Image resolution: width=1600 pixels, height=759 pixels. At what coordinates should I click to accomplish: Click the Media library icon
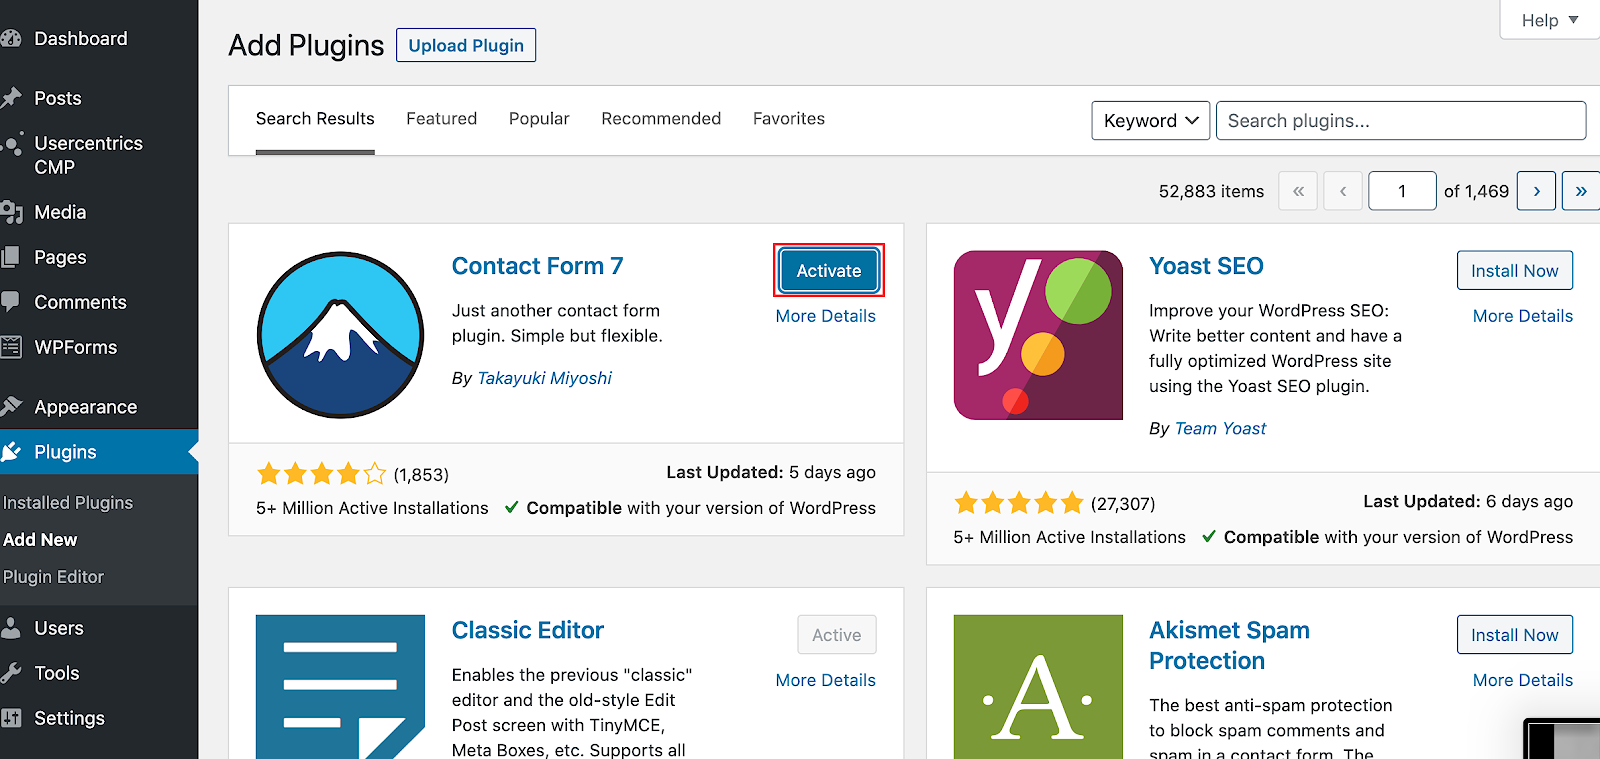click(x=11, y=212)
